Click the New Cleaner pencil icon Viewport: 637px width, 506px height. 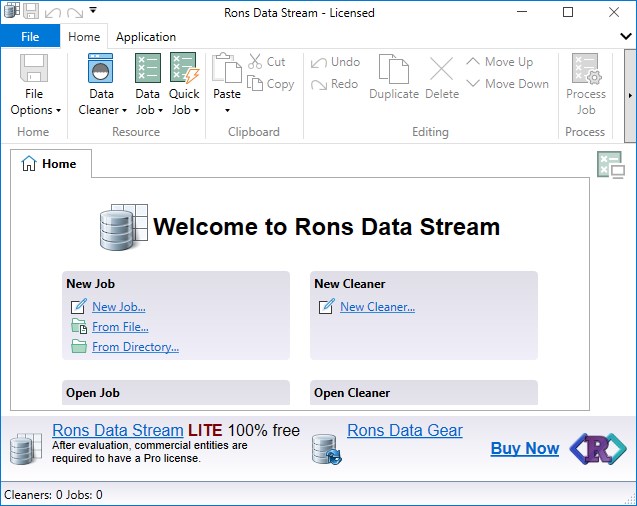pos(327,306)
